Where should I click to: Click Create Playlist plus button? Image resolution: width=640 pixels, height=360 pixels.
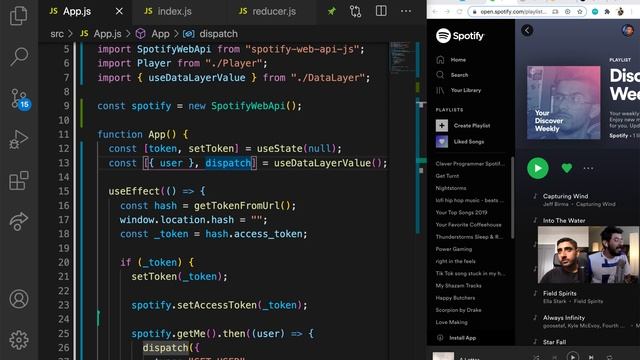442,126
